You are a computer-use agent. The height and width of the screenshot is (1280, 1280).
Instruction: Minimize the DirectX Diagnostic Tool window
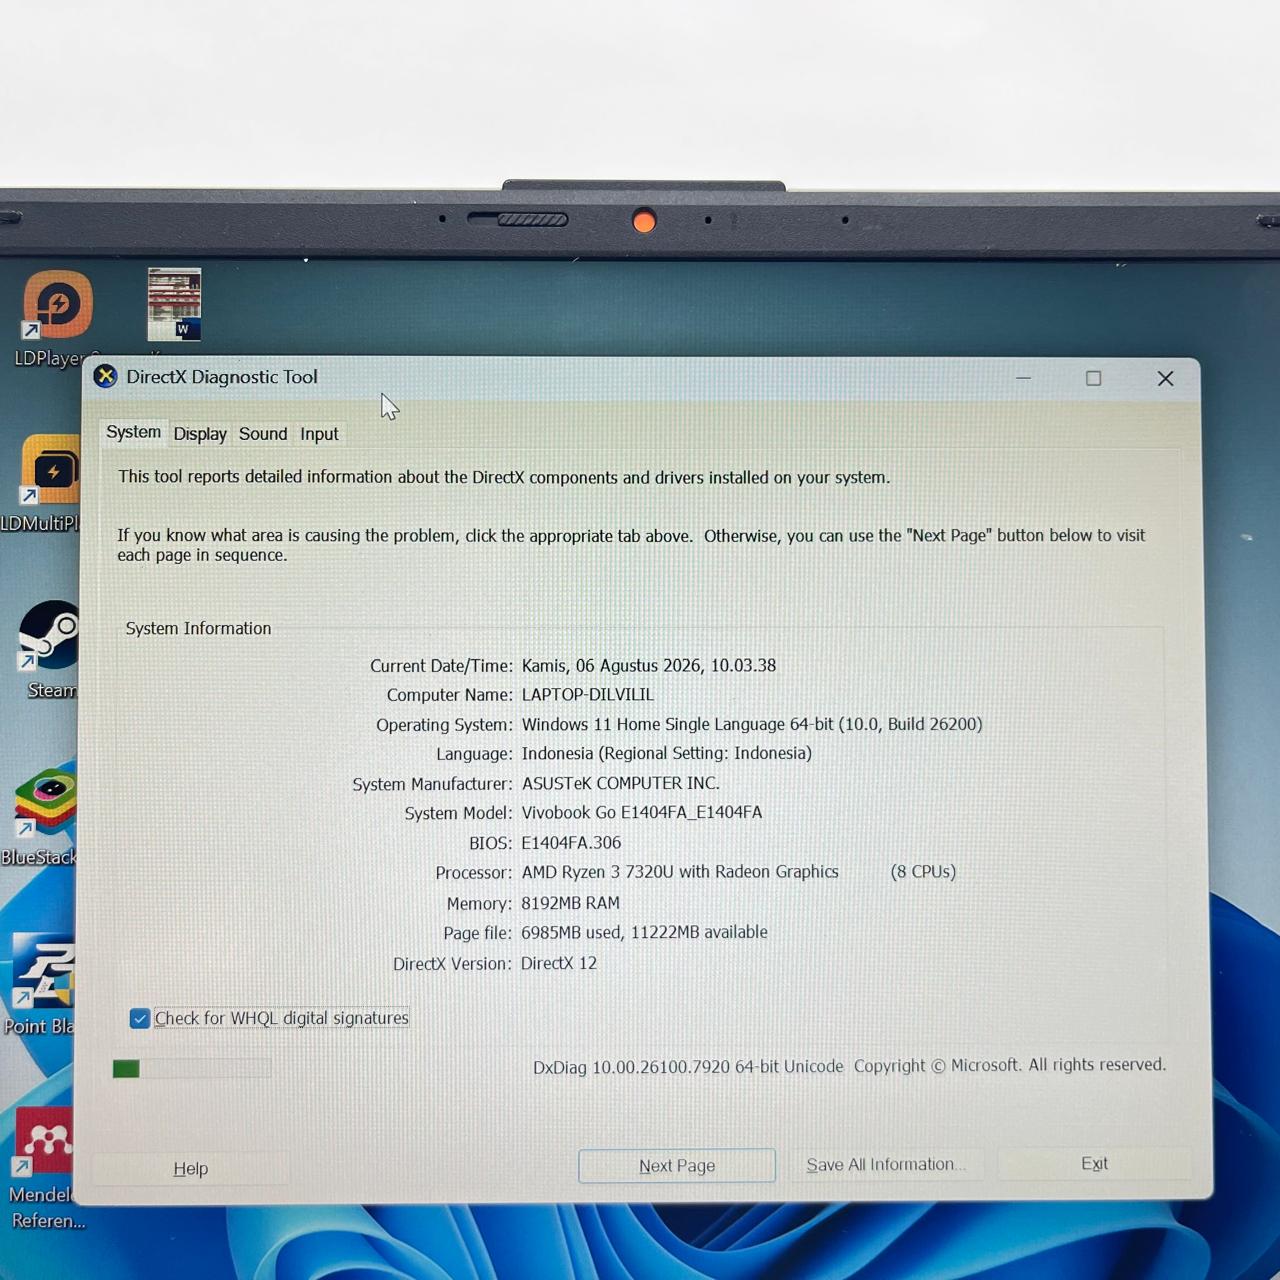pyautogui.click(x=1023, y=378)
